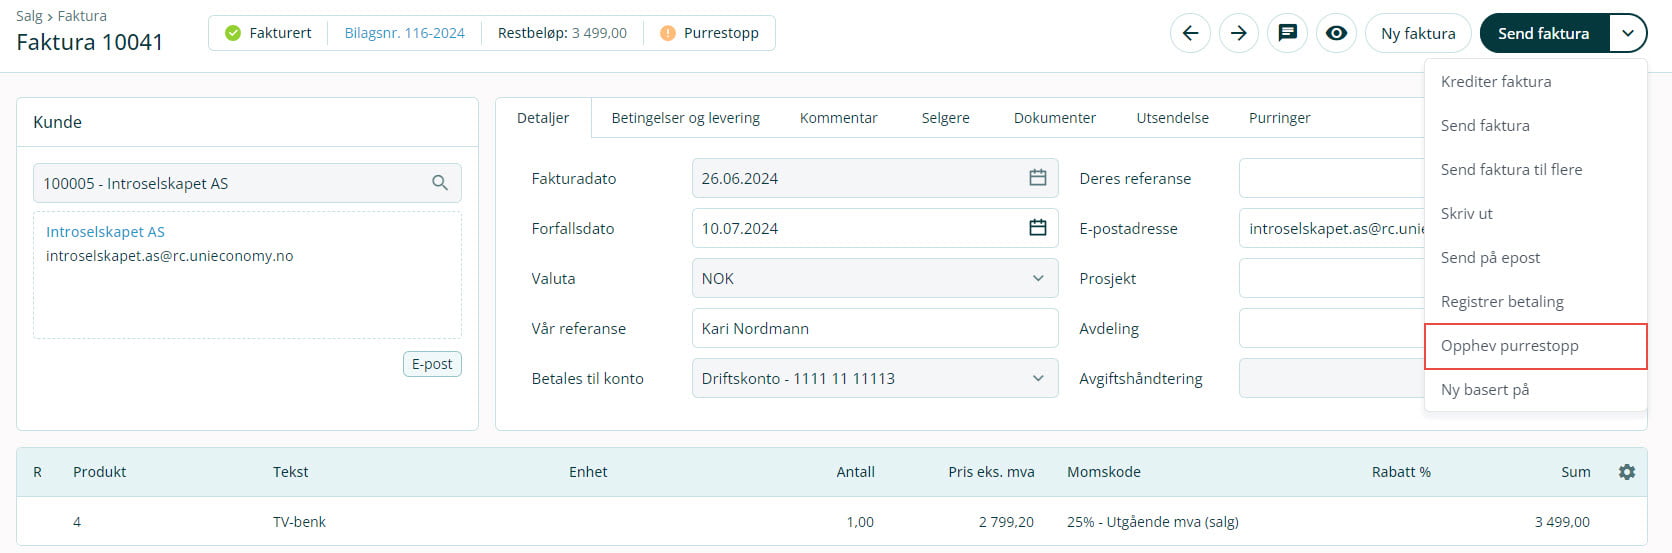The width and height of the screenshot is (1672, 553).
Task: Open the comments chat bubble icon
Action: tap(1287, 33)
